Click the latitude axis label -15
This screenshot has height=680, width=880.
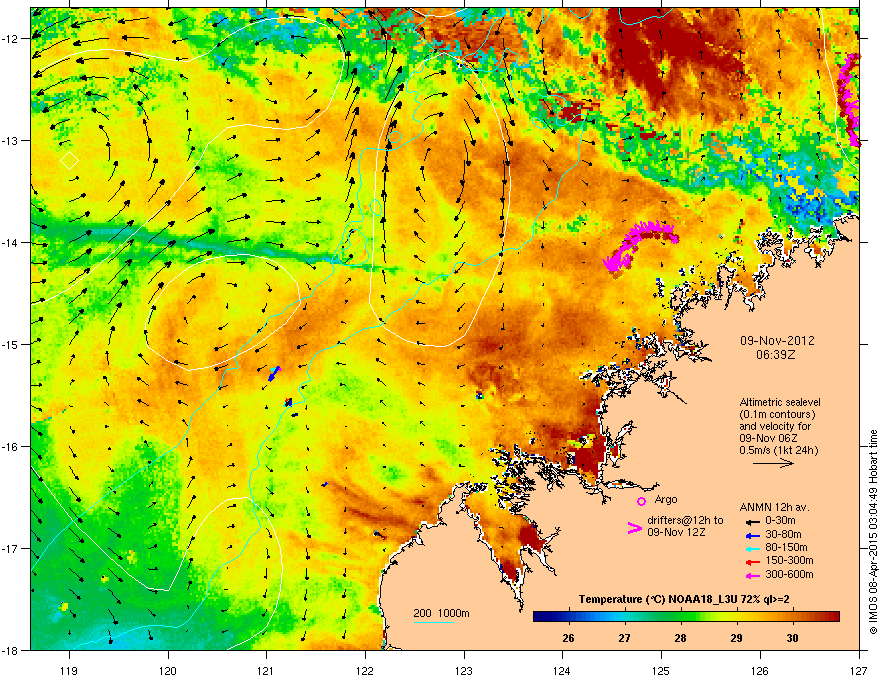pyautogui.click(x=10, y=344)
